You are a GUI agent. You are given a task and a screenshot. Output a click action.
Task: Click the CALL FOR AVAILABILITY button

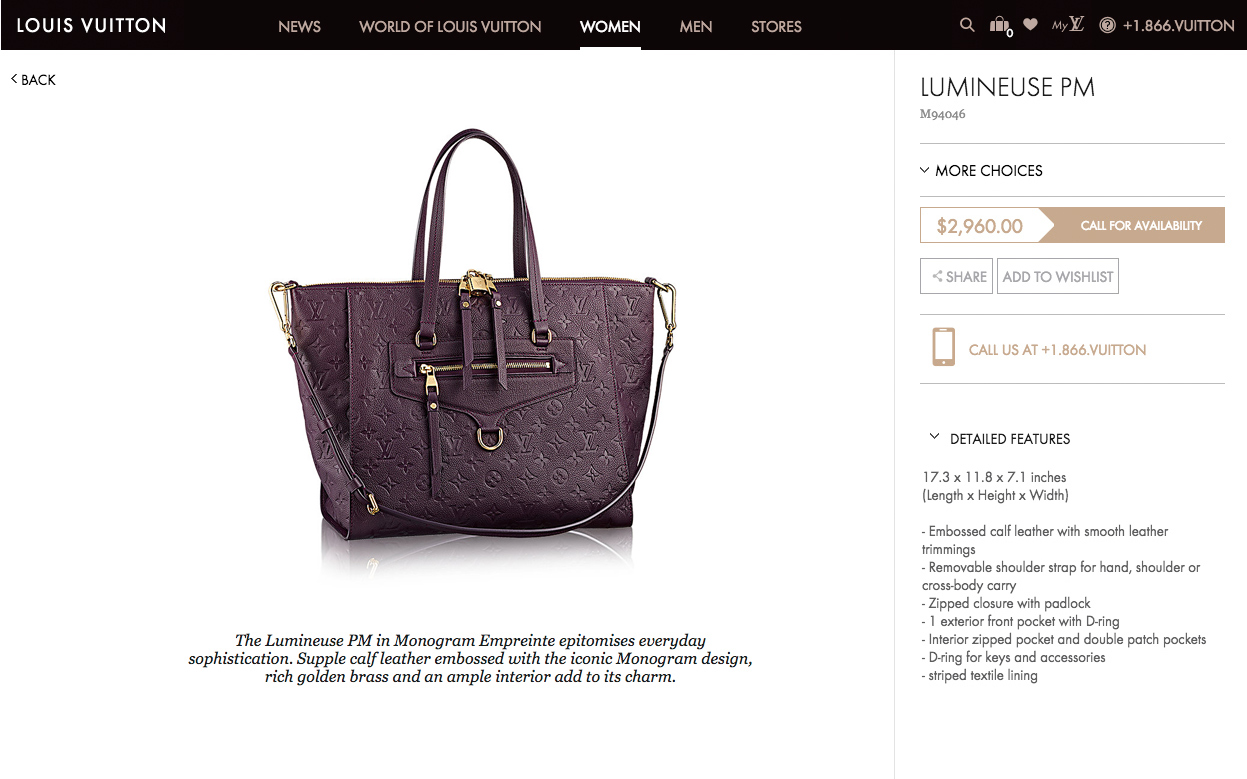tap(1132, 225)
